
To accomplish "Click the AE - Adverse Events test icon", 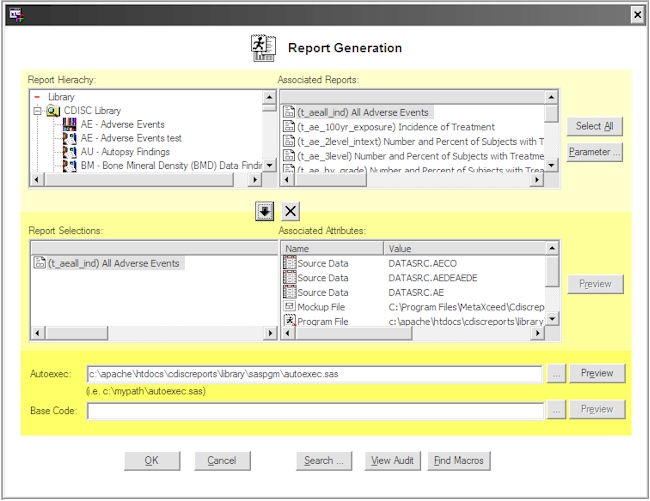I will click(x=69, y=138).
